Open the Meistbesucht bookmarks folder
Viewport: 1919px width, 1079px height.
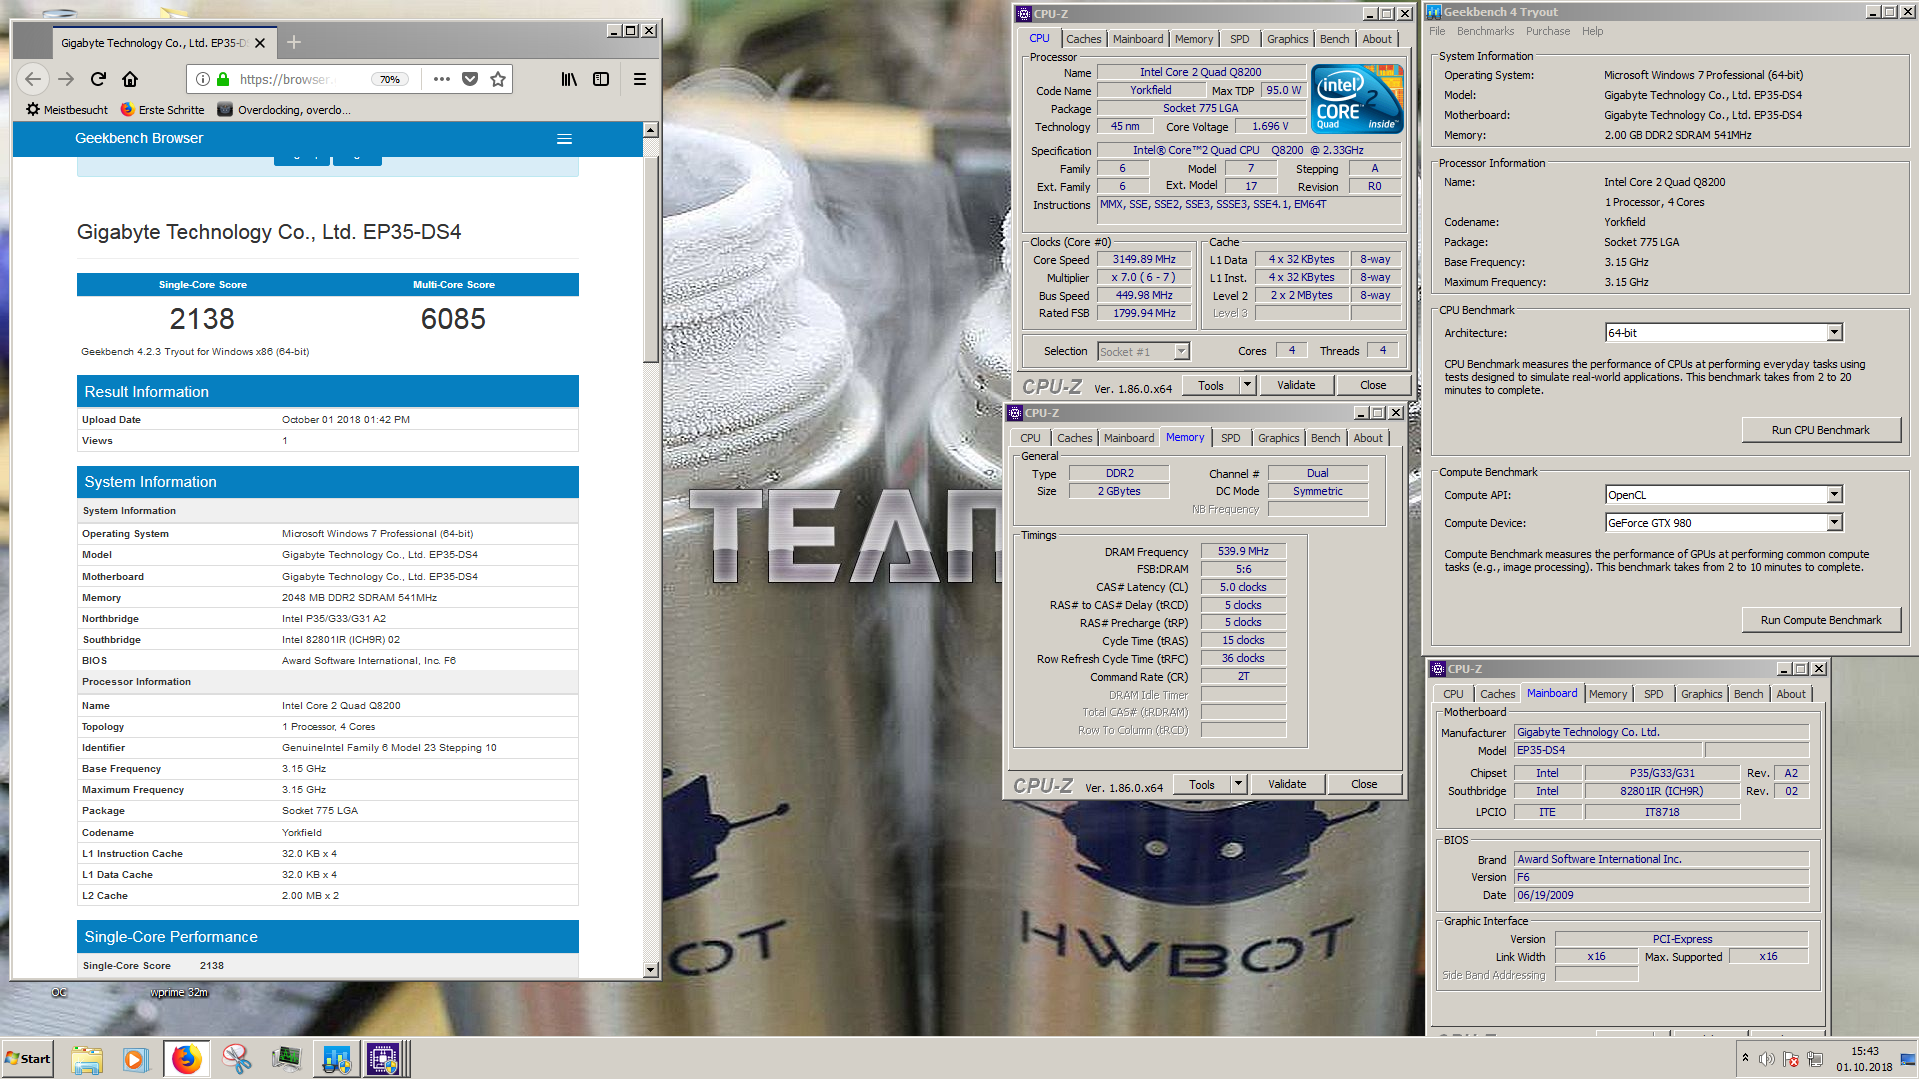67,110
